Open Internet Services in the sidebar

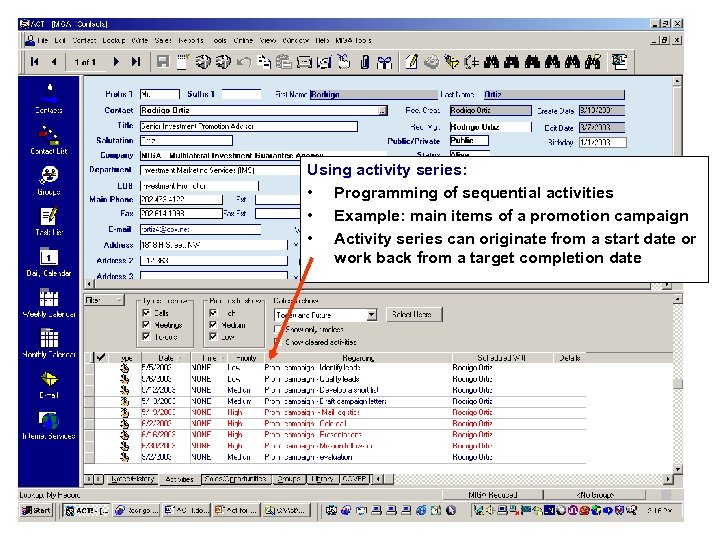49,425
